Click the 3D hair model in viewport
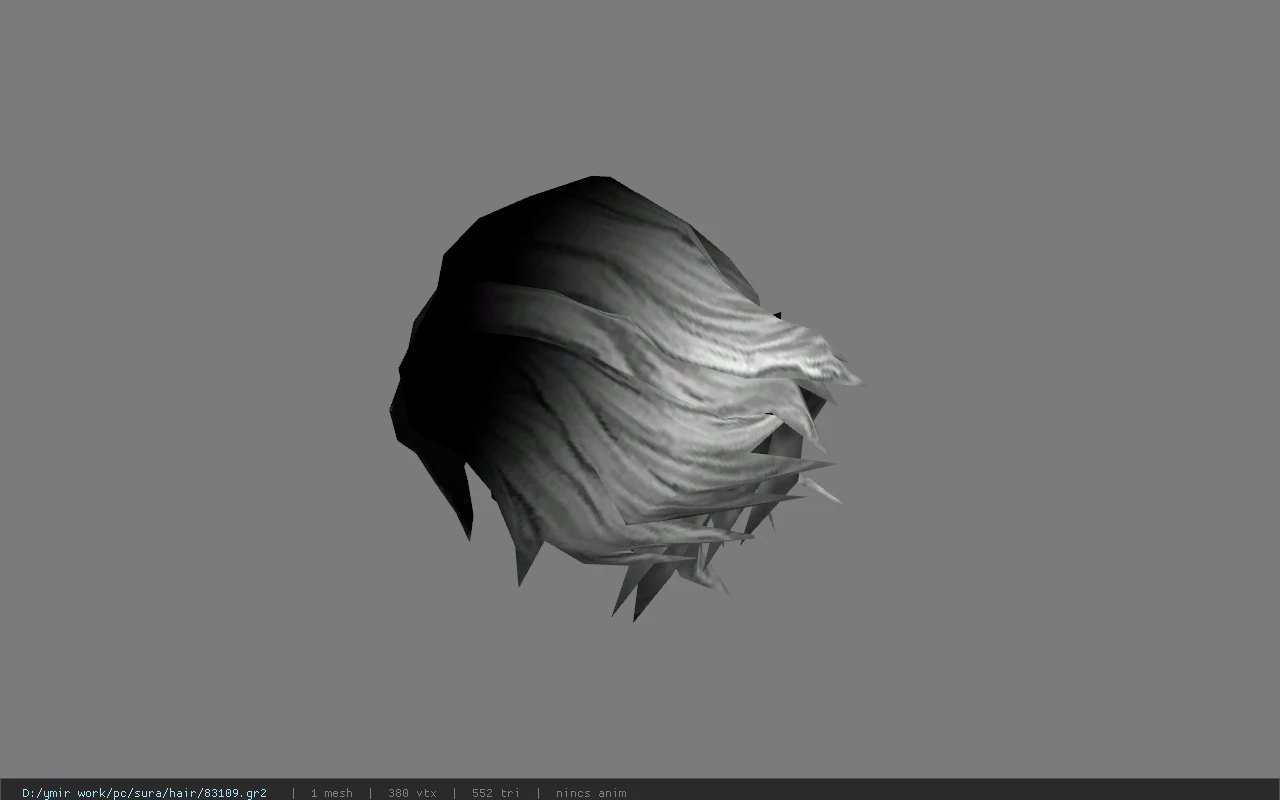 coord(625,398)
